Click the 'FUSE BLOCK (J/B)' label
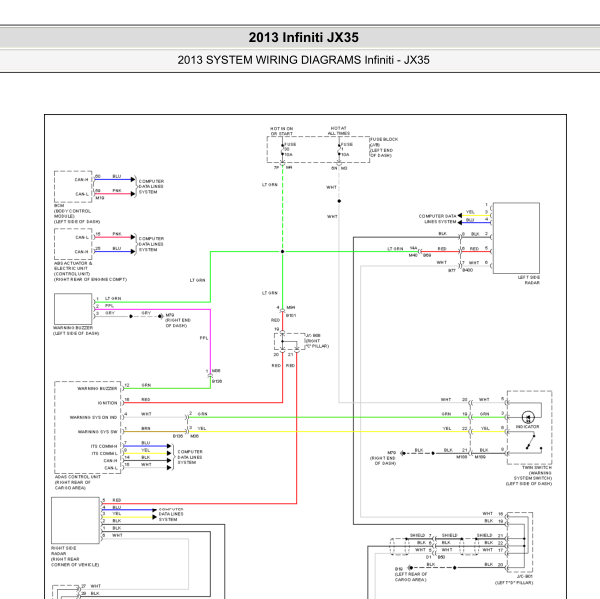600x599 pixels. (384, 142)
